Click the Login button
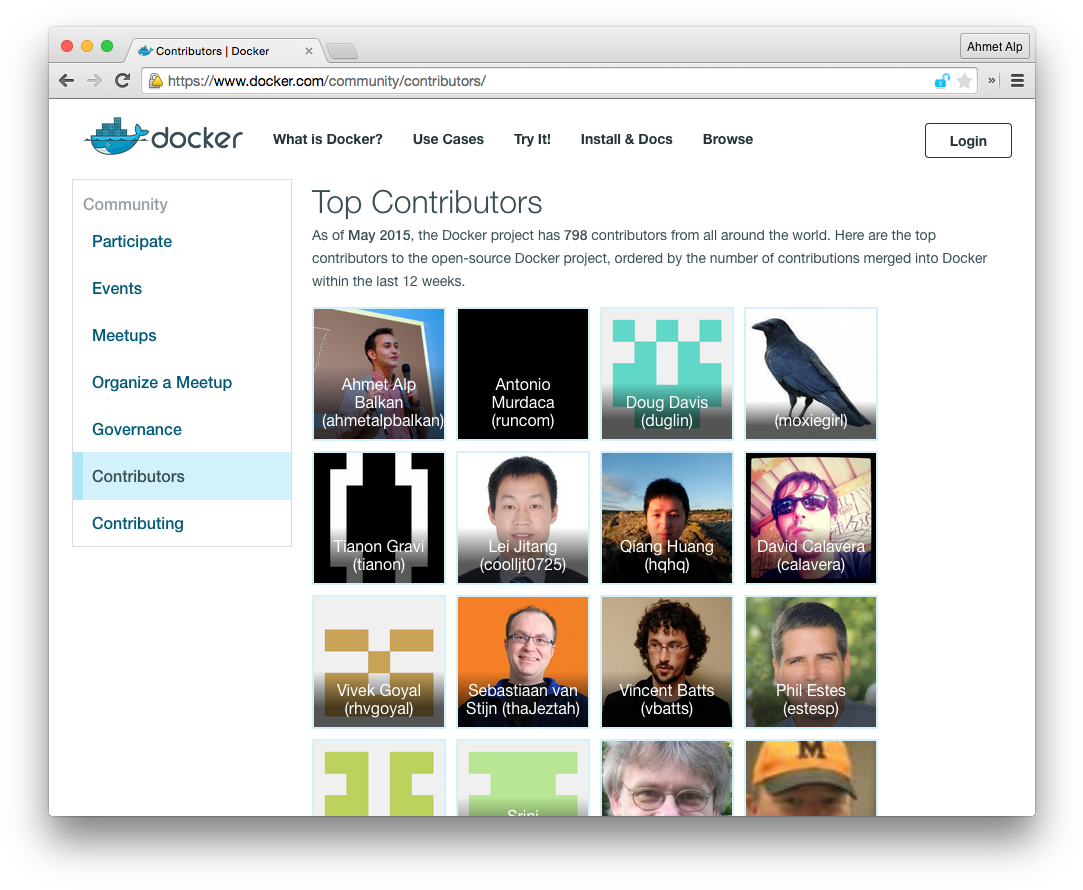Viewport: 1083px width, 890px height. 967,141
